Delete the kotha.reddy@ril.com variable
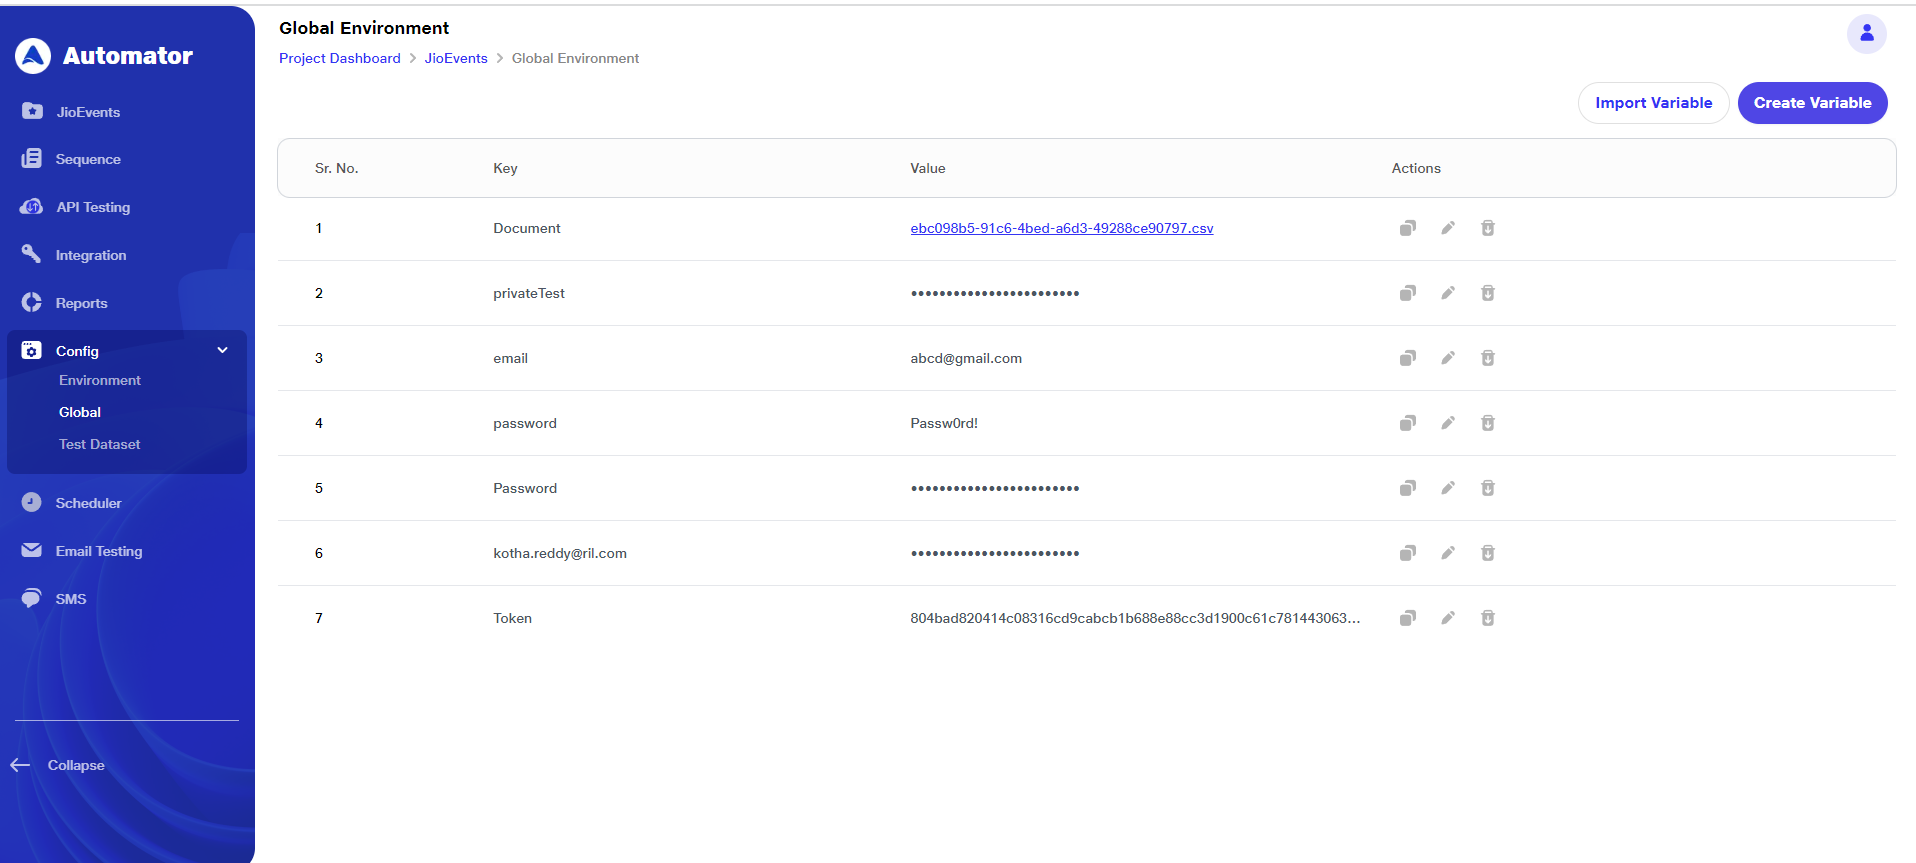The height and width of the screenshot is (863, 1916). [x=1487, y=553]
